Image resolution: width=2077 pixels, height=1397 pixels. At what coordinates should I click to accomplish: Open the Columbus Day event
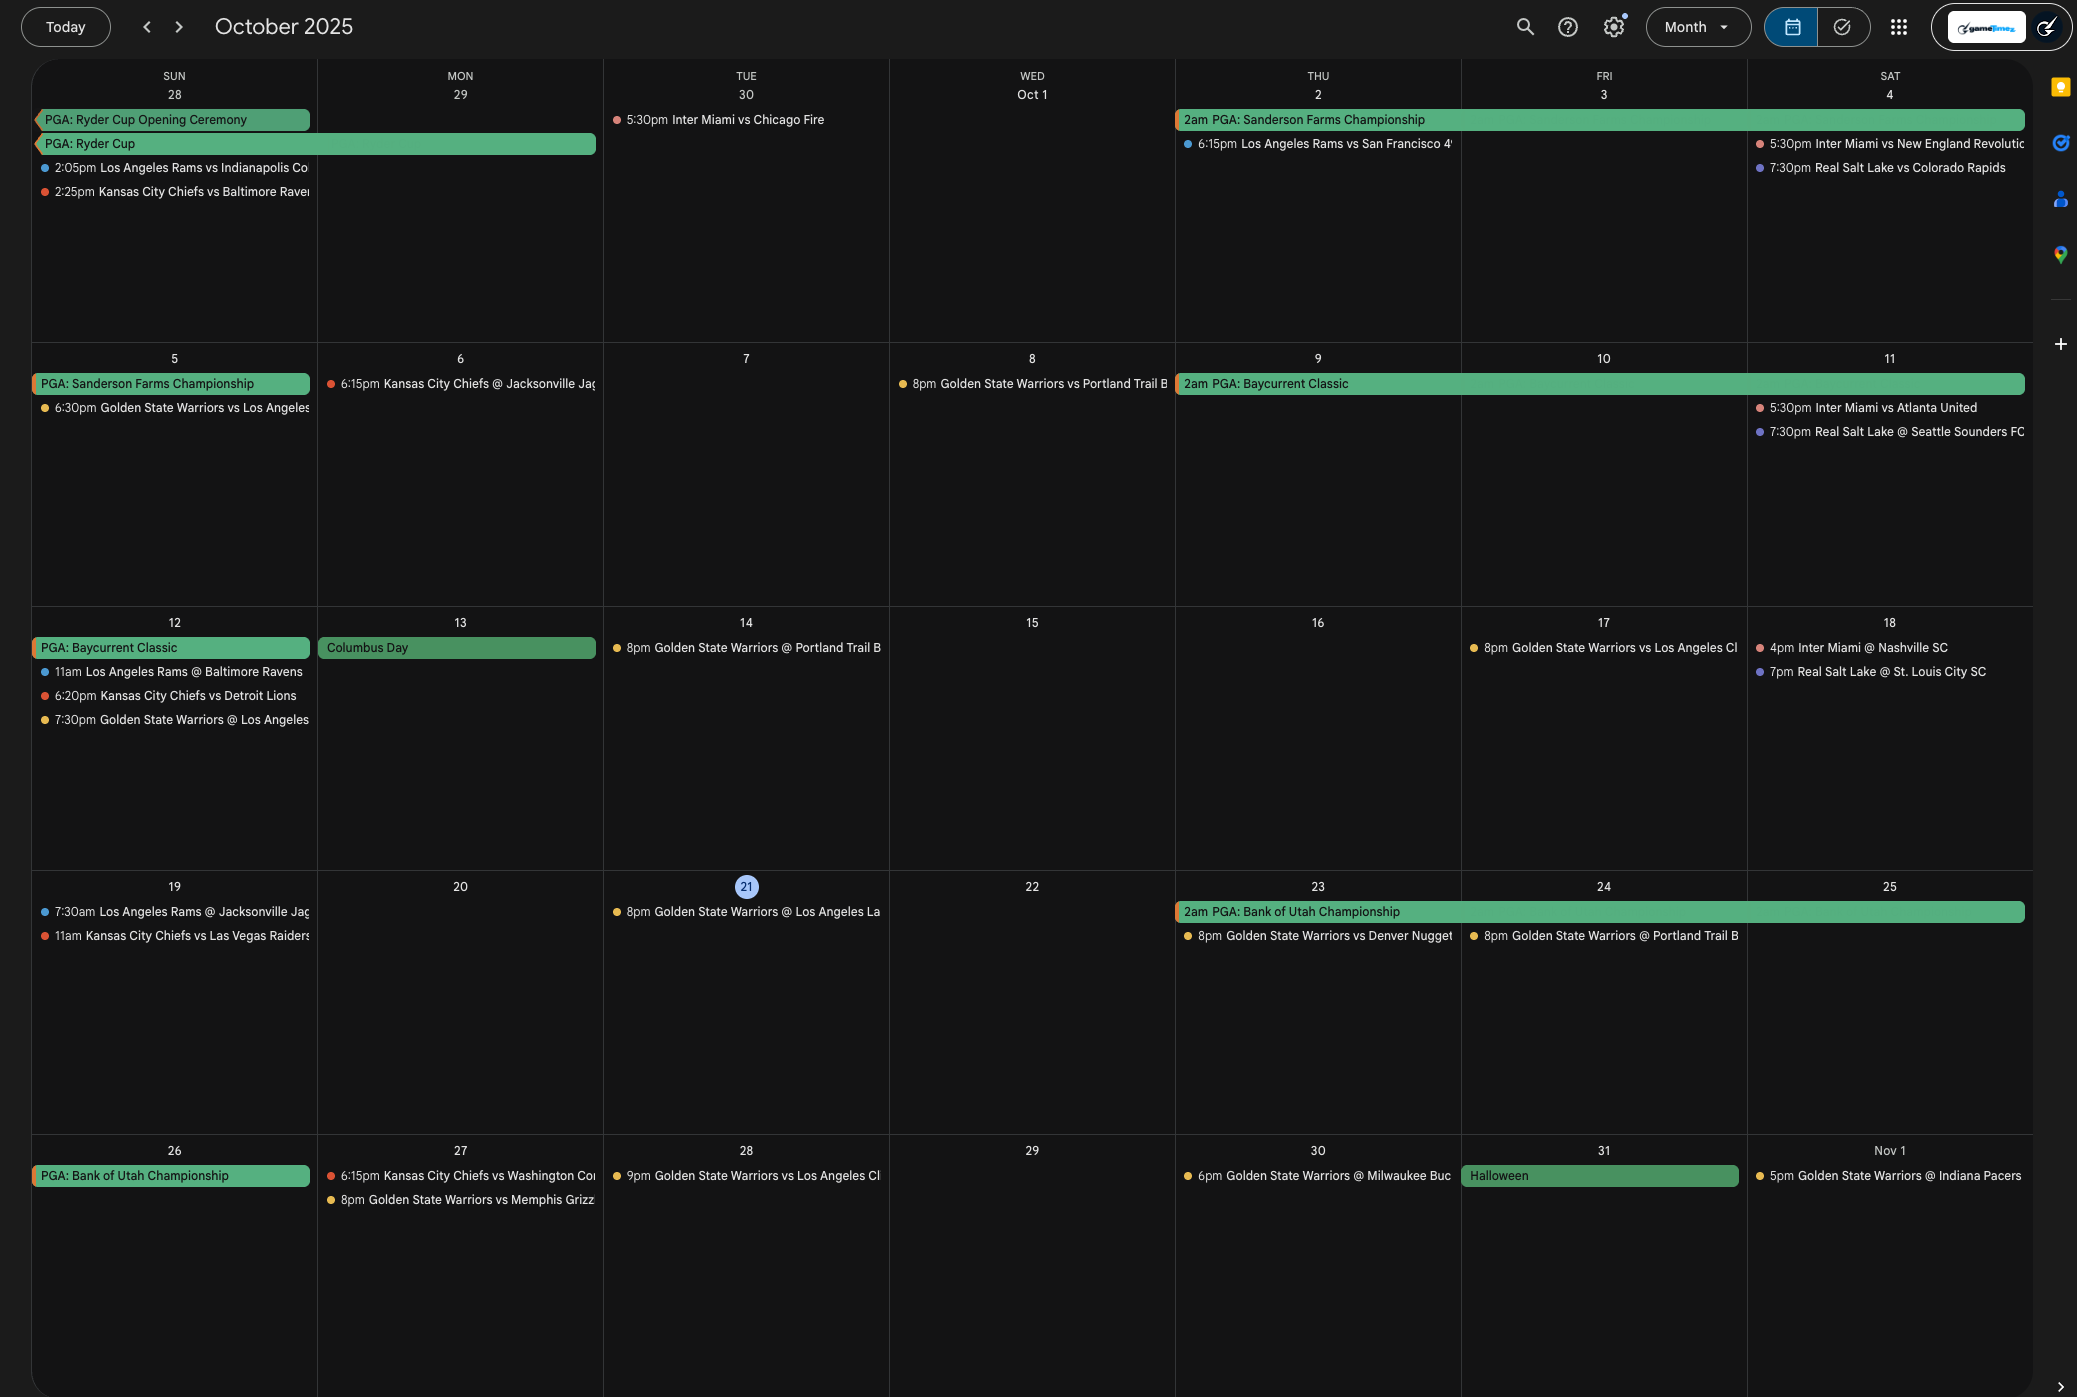click(x=457, y=648)
